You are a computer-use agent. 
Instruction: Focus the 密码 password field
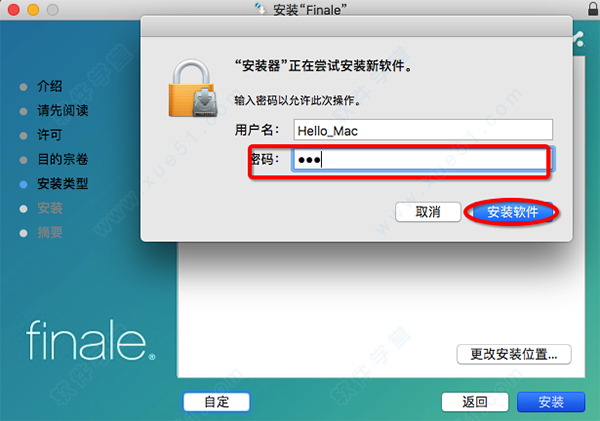click(x=421, y=160)
